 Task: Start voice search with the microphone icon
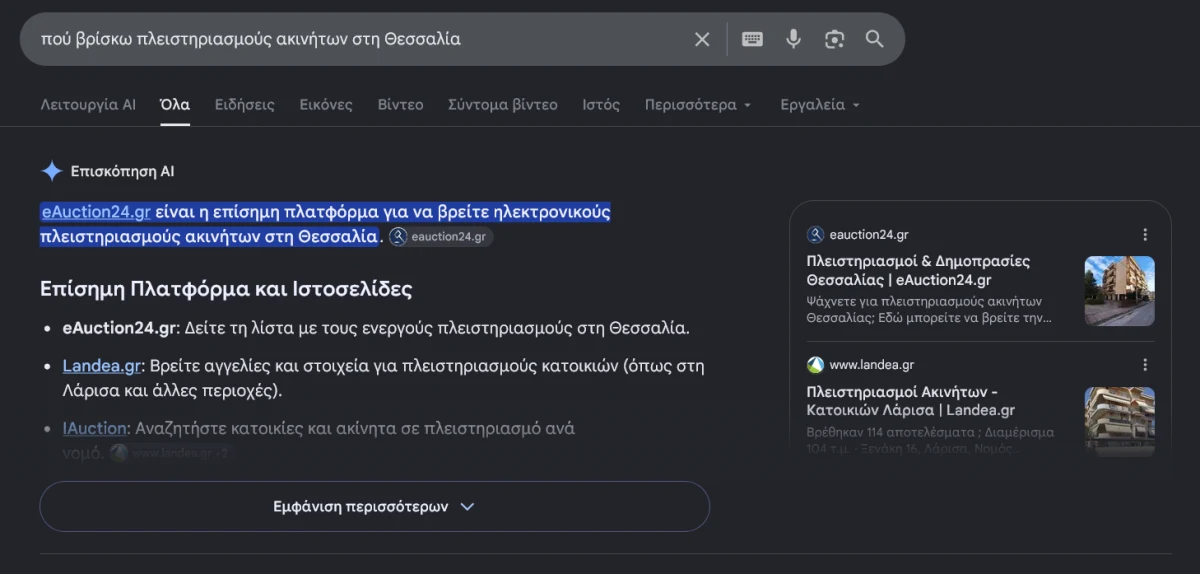(793, 39)
